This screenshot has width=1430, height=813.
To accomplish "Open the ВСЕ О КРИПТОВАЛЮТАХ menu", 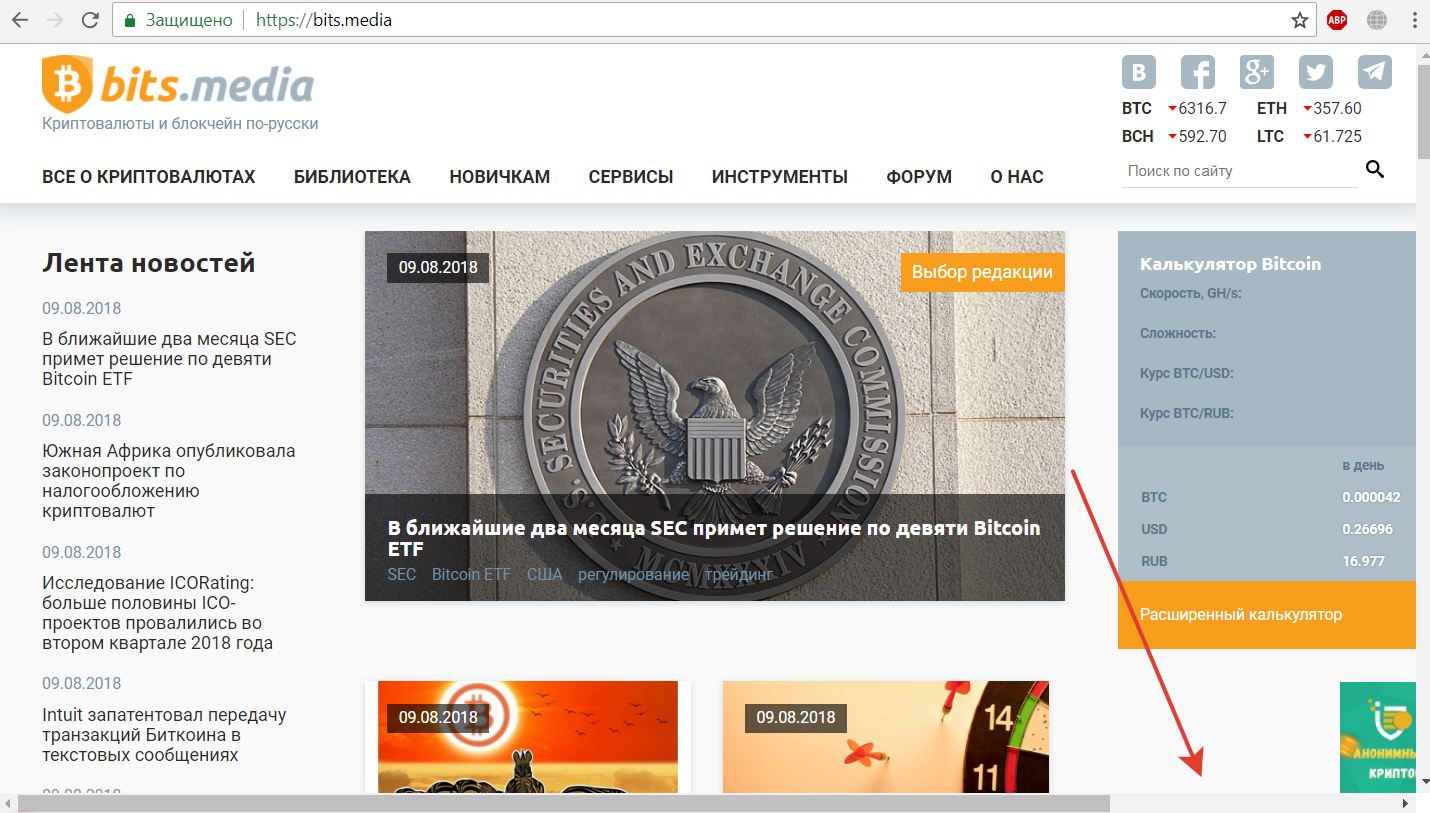I will pyautogui.click(x=149, y=177).
